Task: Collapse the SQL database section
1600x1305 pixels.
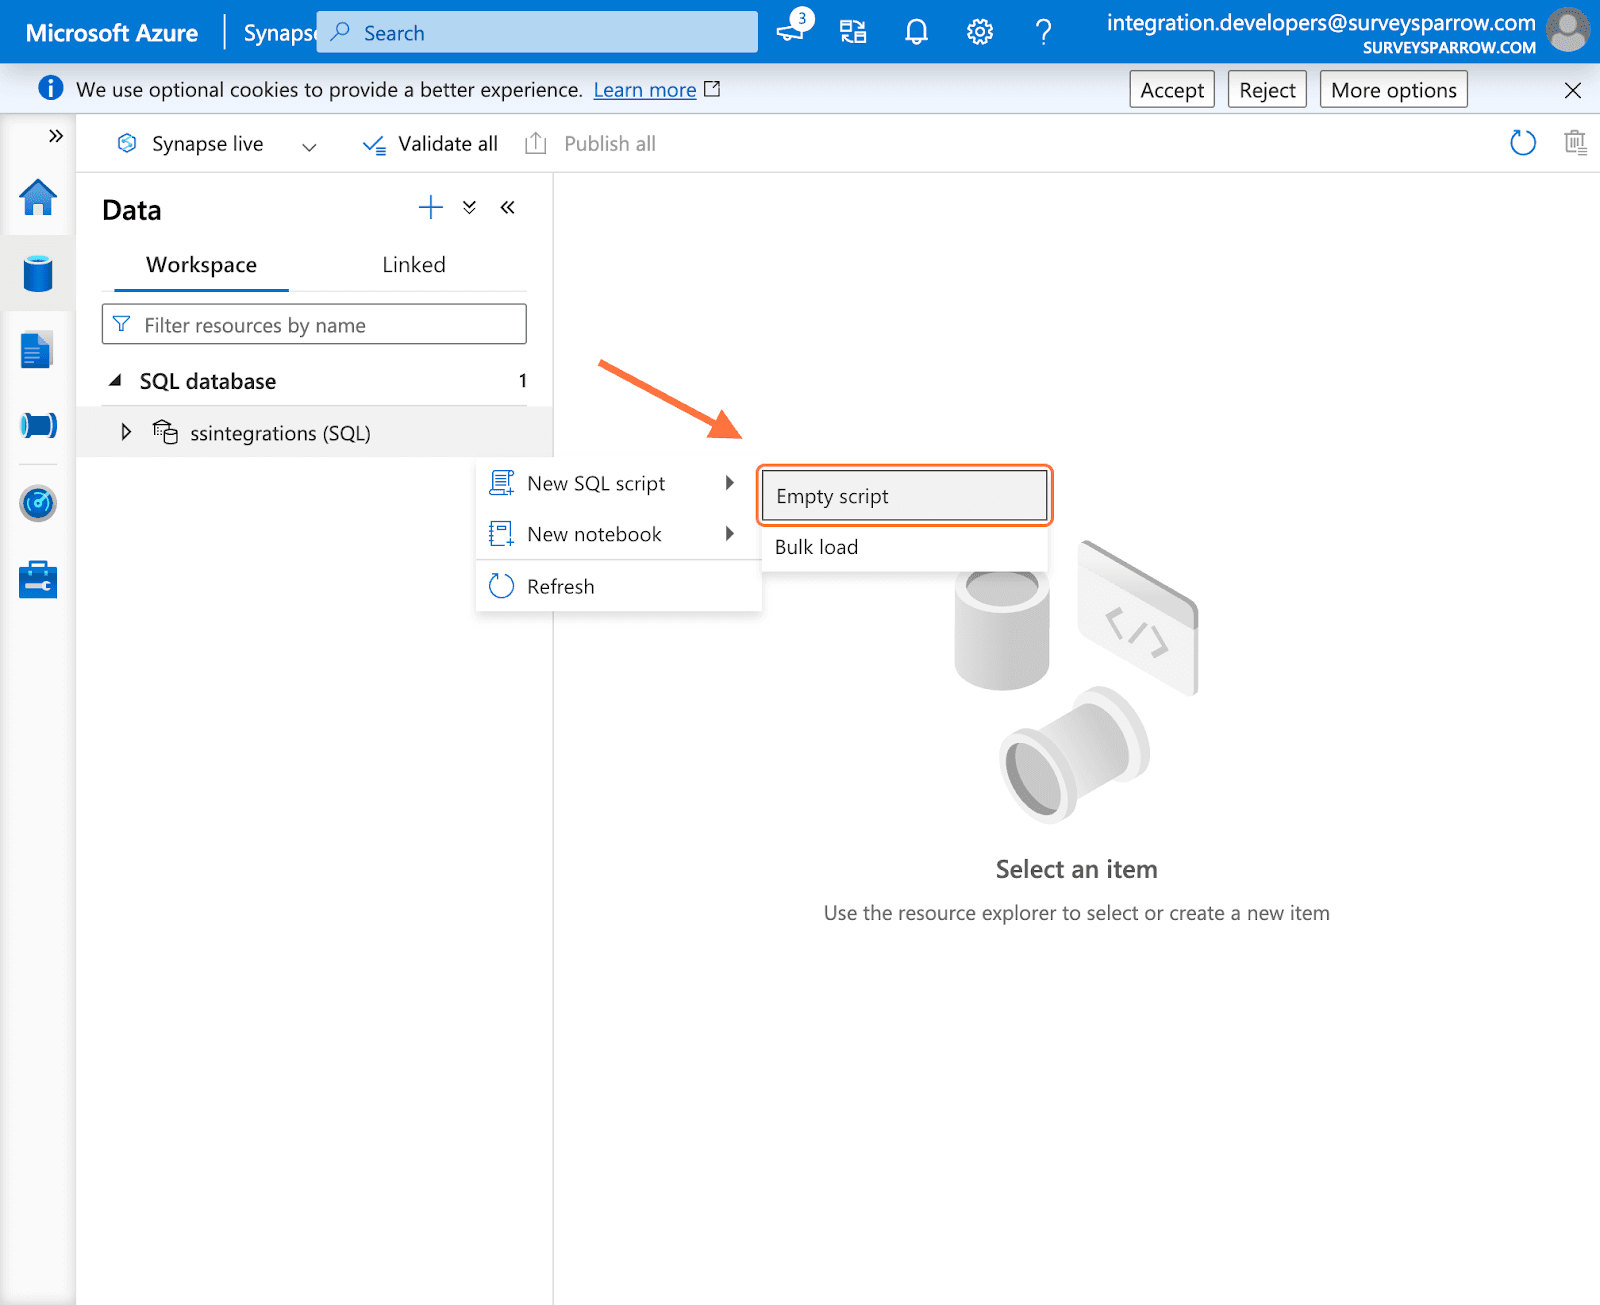Action: [x=116, y=381]
